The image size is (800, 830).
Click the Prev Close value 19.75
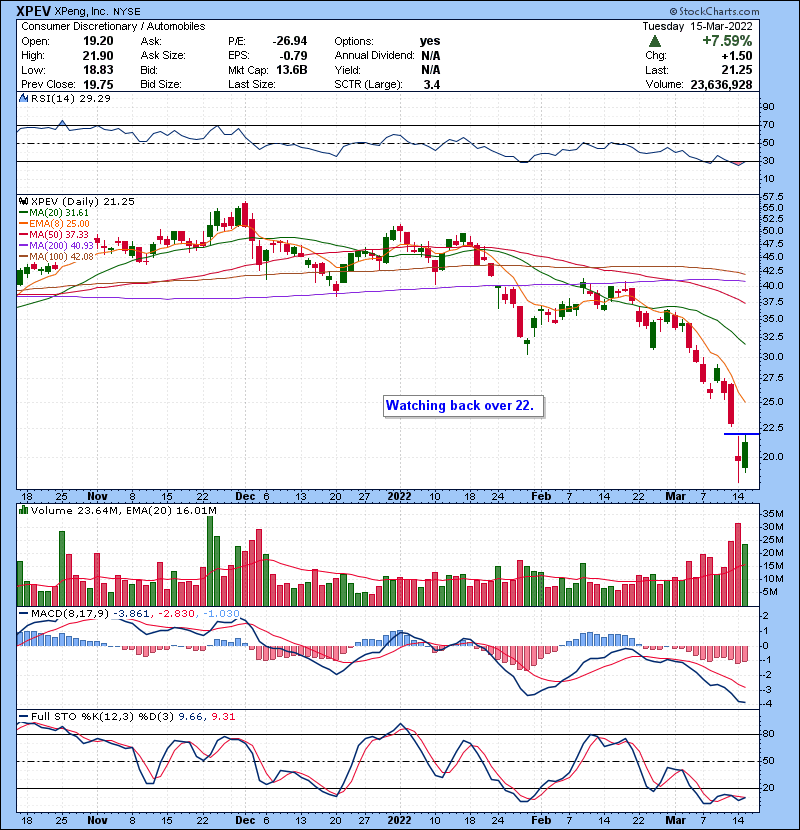click(x=98, y=85)
